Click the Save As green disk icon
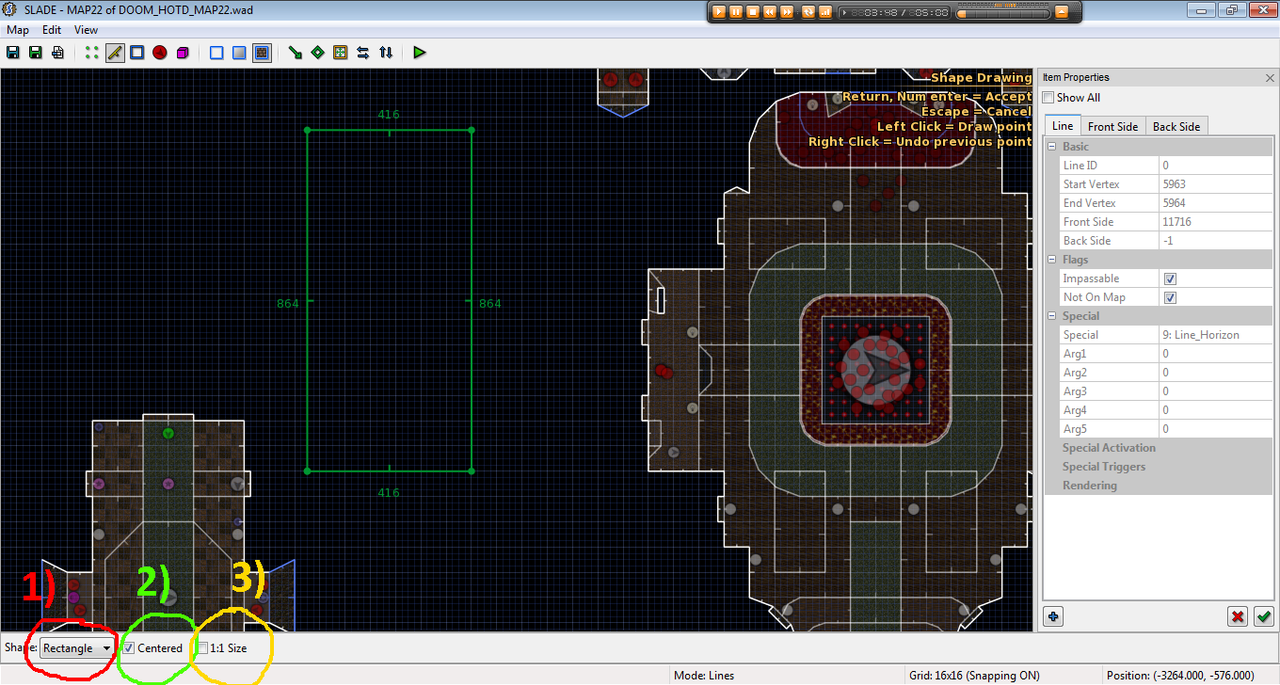Viewport: 1280px width, 685px height. tap(35, 52)
